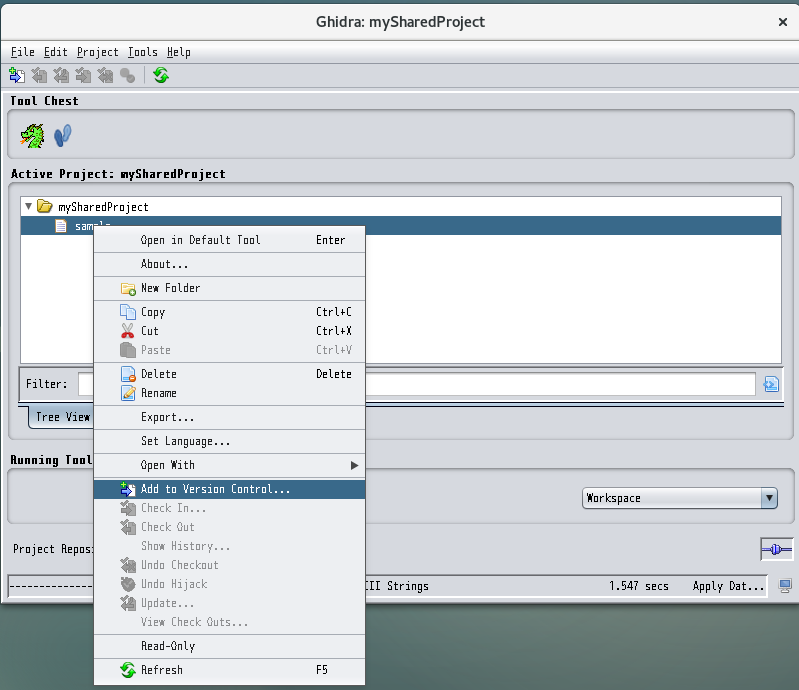Viewport: 799px width, 690px height.
Task: Switch to the Tree View tab
Action: click(61, 417)
